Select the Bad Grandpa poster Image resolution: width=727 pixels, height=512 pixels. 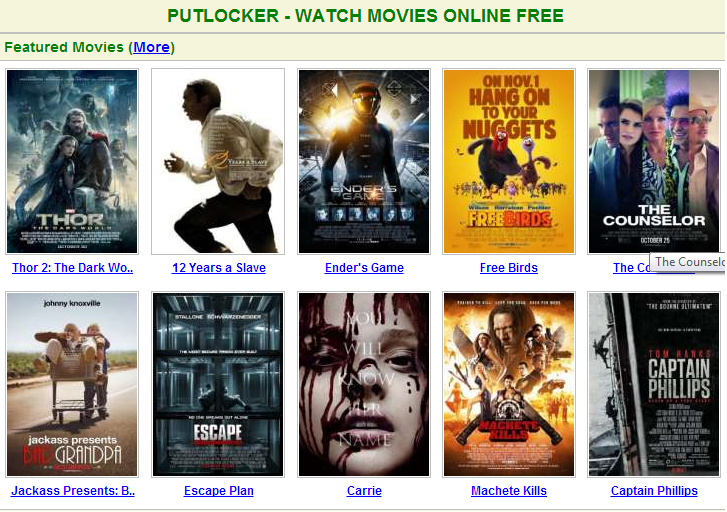point(72,384)
